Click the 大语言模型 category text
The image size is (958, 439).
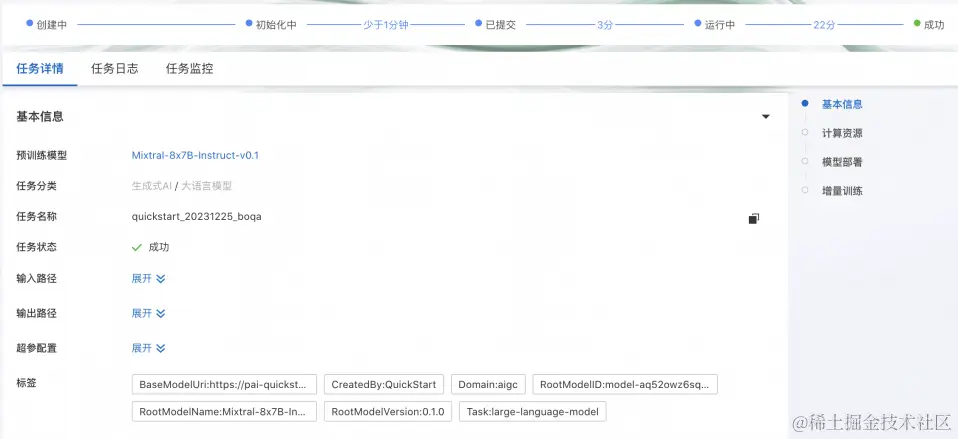[207, 186]
